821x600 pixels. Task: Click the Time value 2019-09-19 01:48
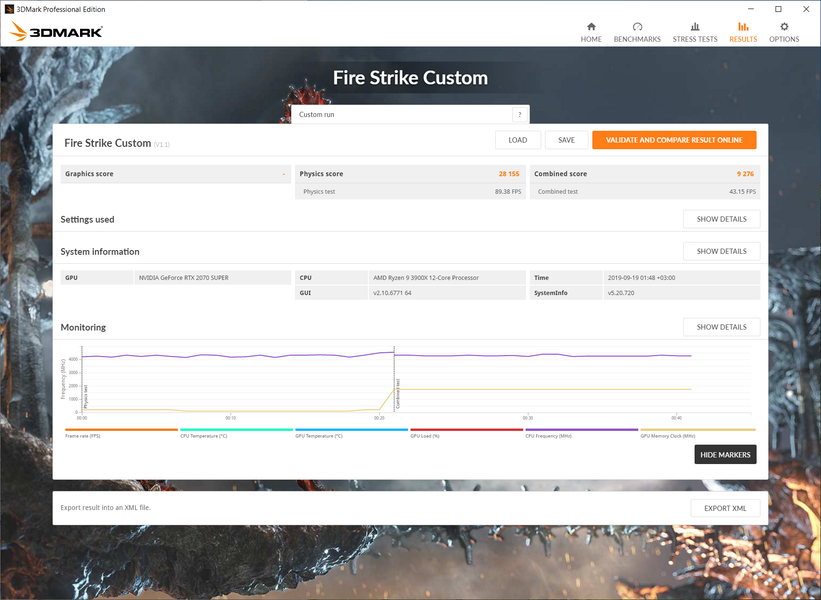tap(641, 278)
